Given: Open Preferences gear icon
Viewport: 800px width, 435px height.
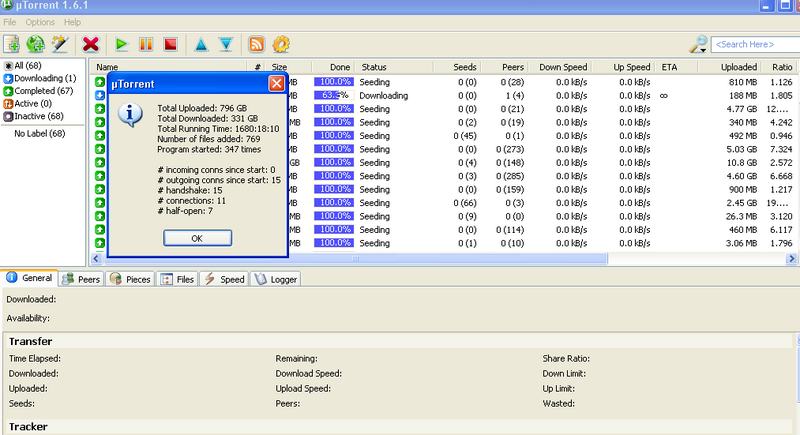Looking at the screenshot, I should (x=281, y=44).
